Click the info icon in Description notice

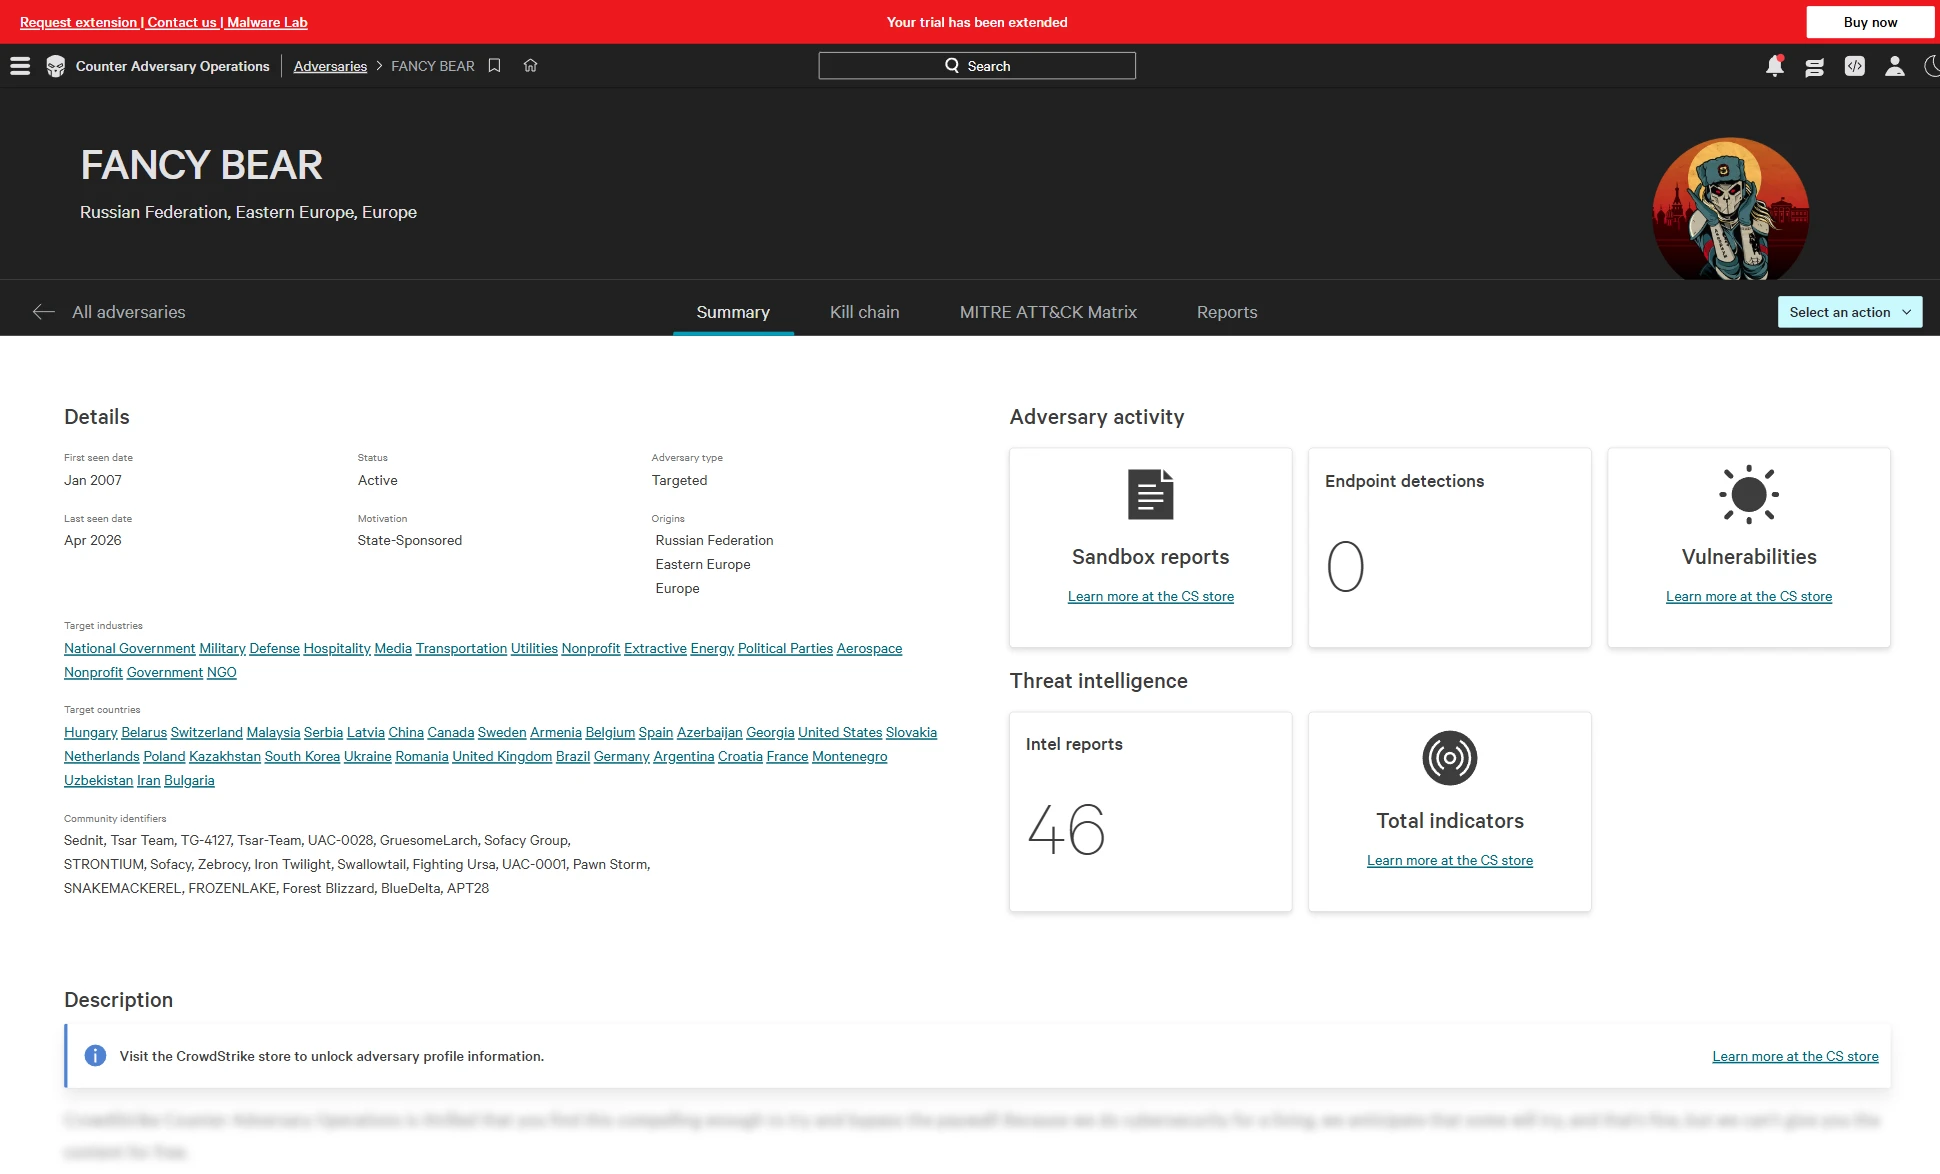[95, 1056]
